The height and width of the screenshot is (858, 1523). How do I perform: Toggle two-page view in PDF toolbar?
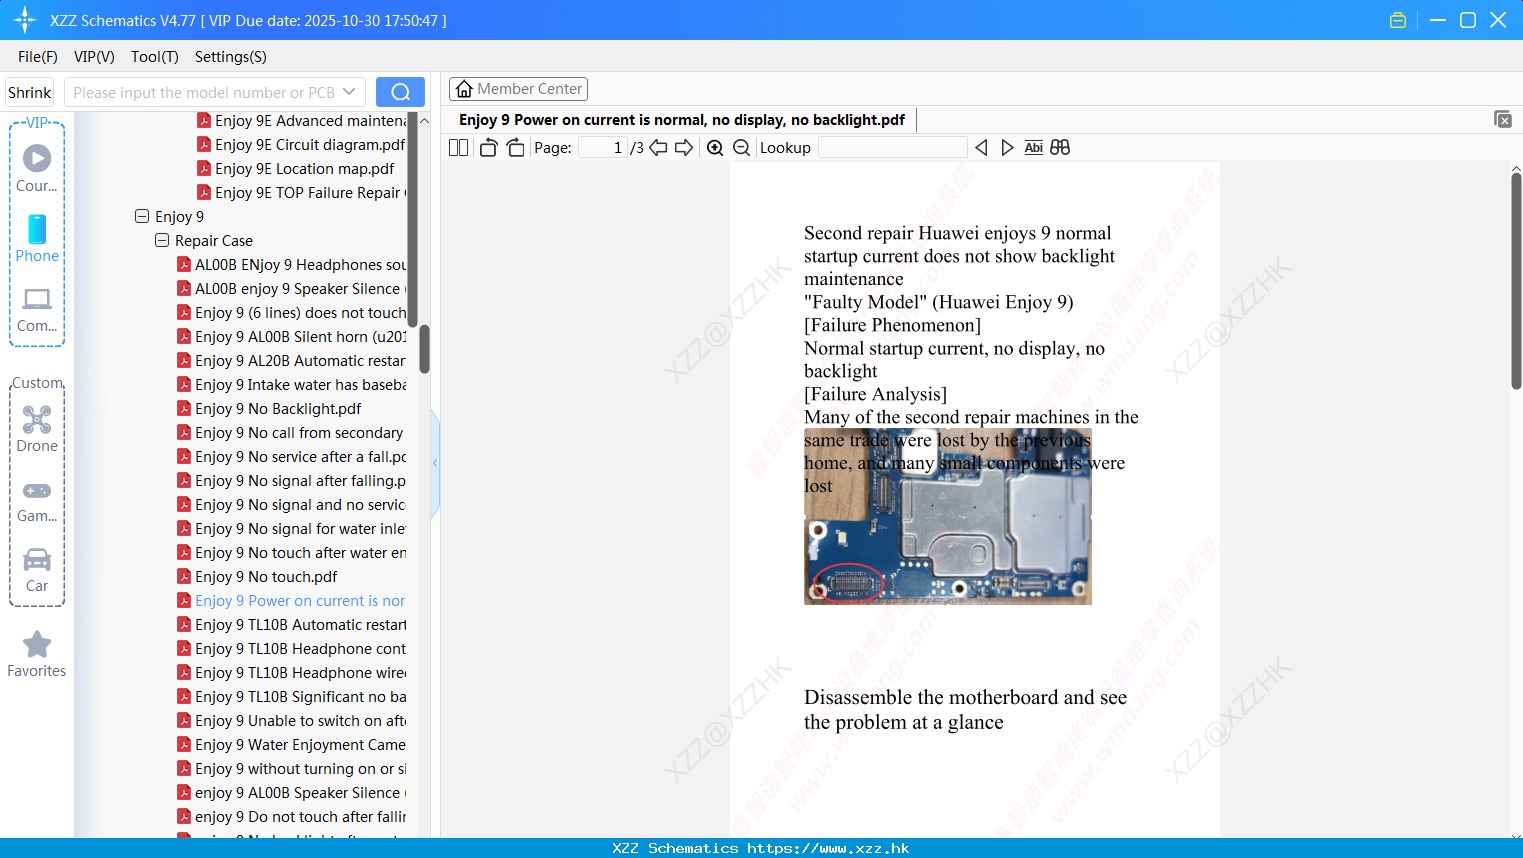(458, 147)
